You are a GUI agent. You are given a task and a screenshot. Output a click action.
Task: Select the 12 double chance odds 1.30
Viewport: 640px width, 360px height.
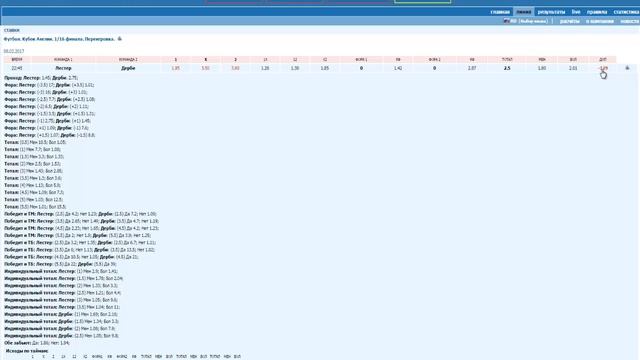(295, 68)
